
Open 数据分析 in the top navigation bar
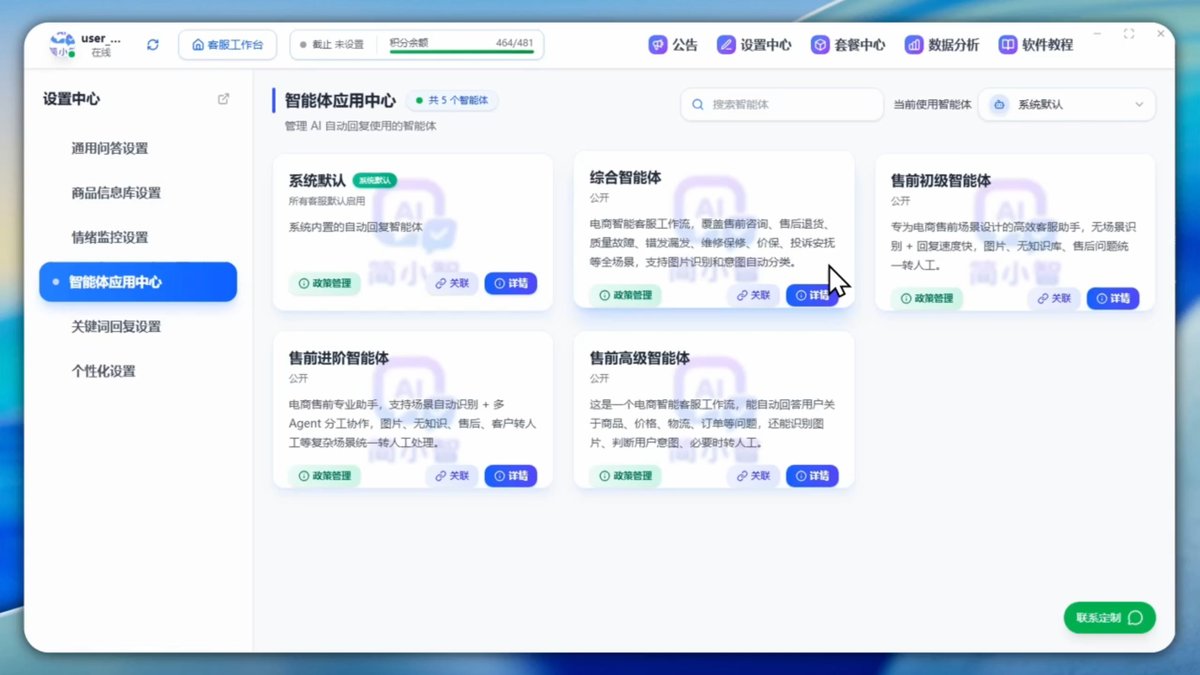point(942,45)
